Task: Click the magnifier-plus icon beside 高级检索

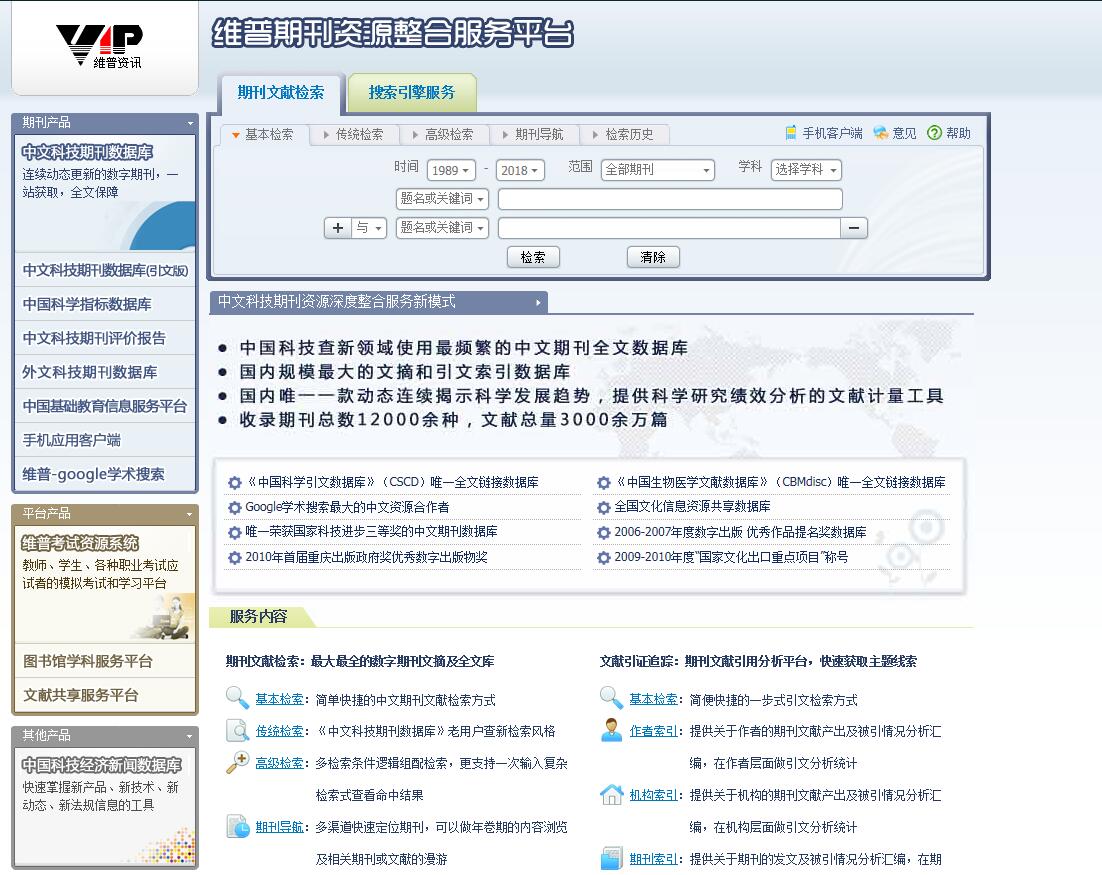Action: click(237, 762)
